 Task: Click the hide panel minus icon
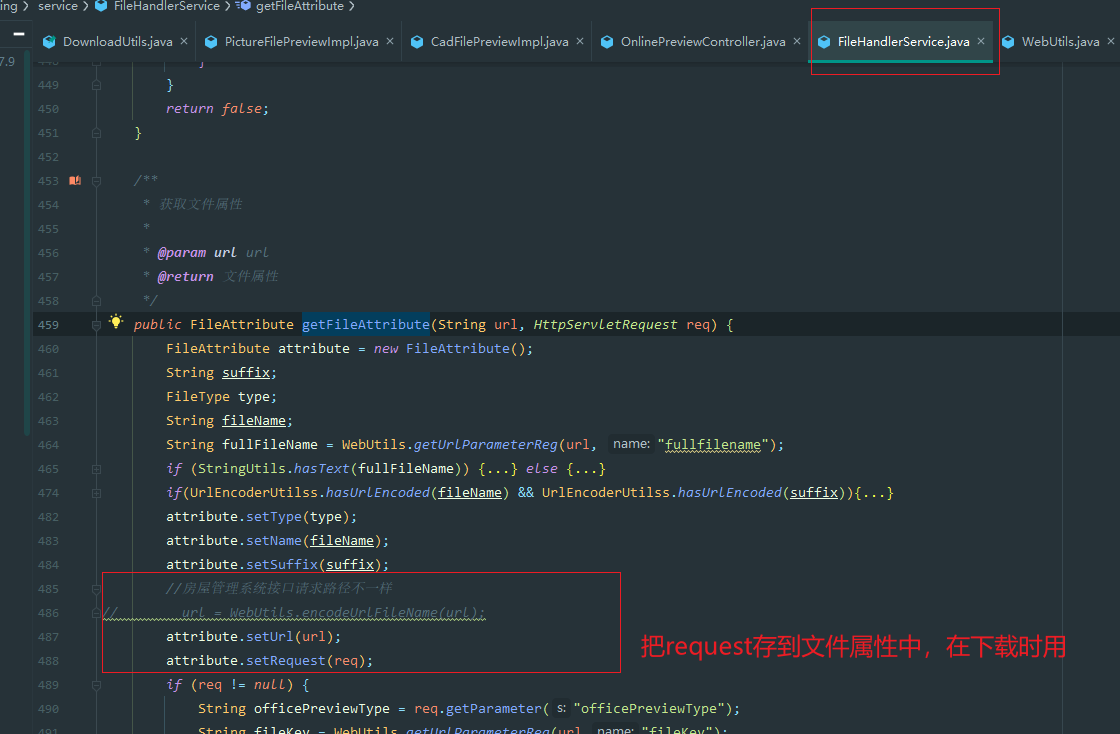tap(18, 33)
